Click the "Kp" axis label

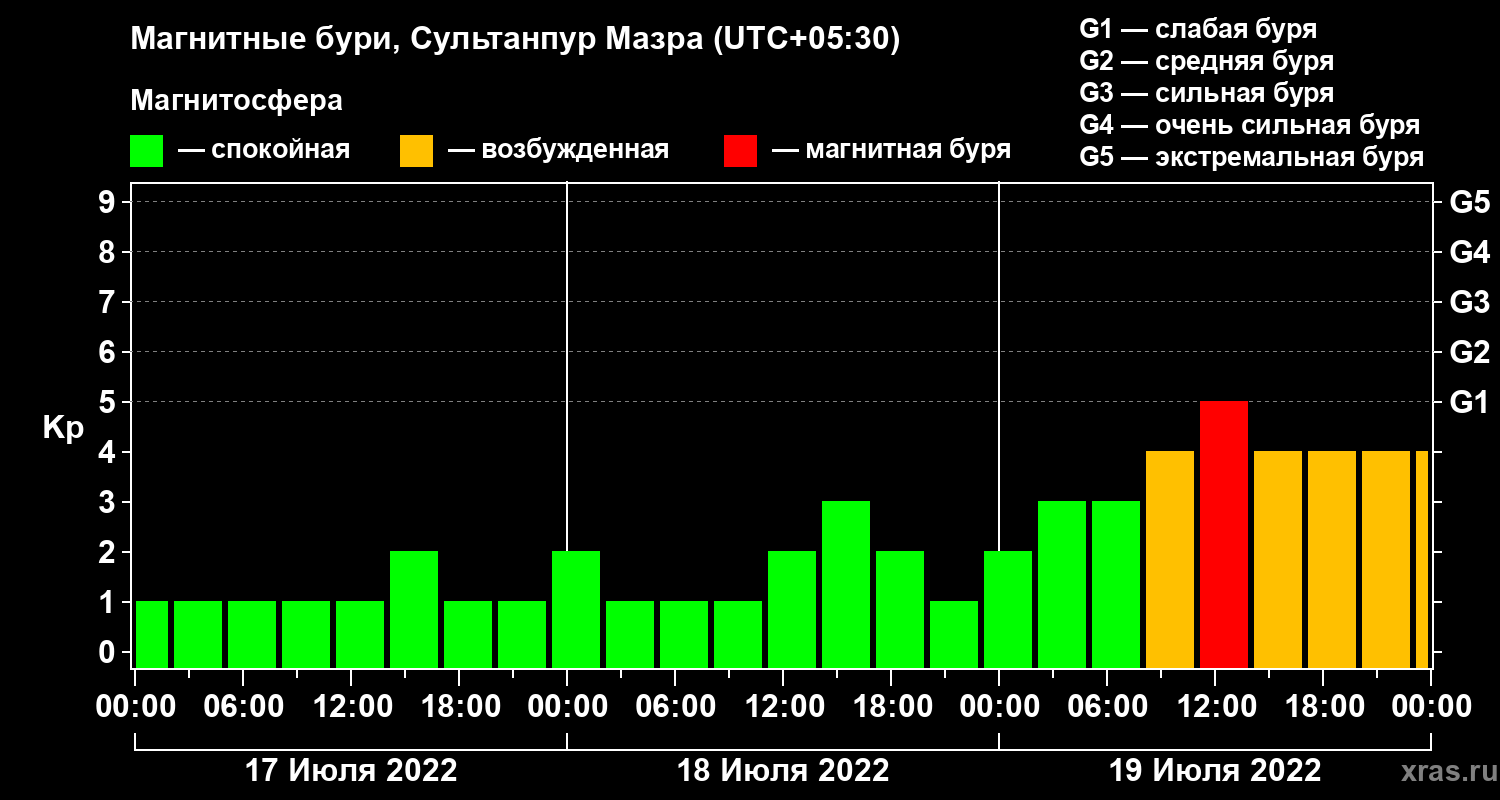pos(63,428)
